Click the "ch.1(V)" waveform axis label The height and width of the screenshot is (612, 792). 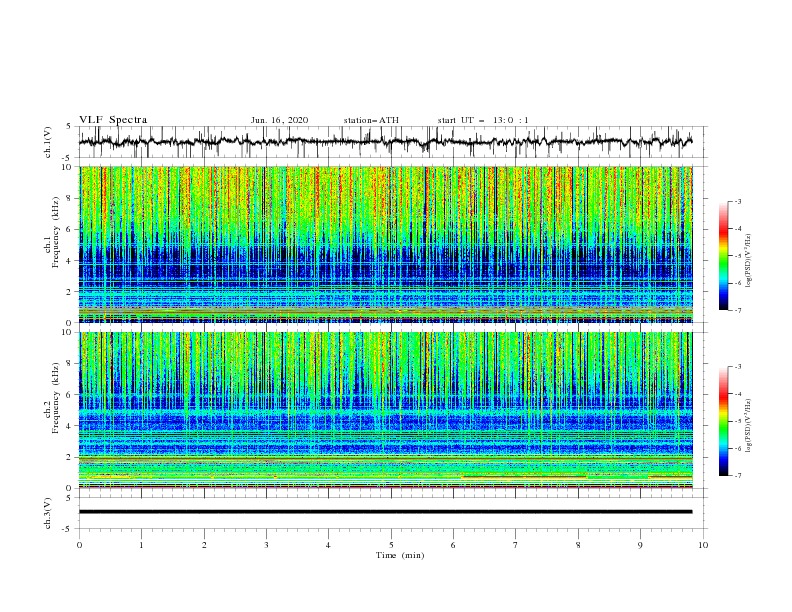click(48, 142)
